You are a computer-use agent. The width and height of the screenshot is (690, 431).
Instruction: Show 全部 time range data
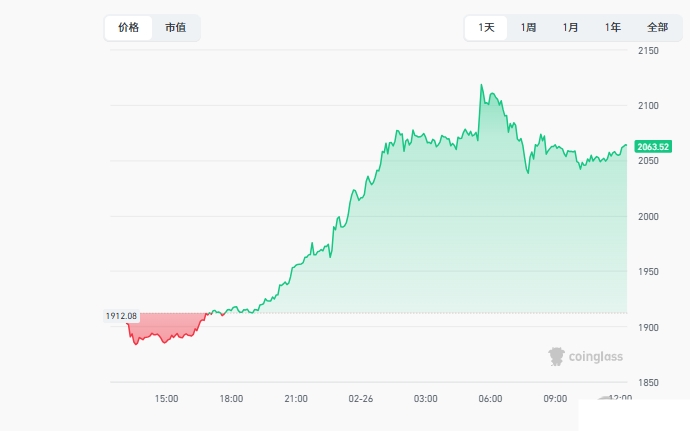[x=657, y=28]
